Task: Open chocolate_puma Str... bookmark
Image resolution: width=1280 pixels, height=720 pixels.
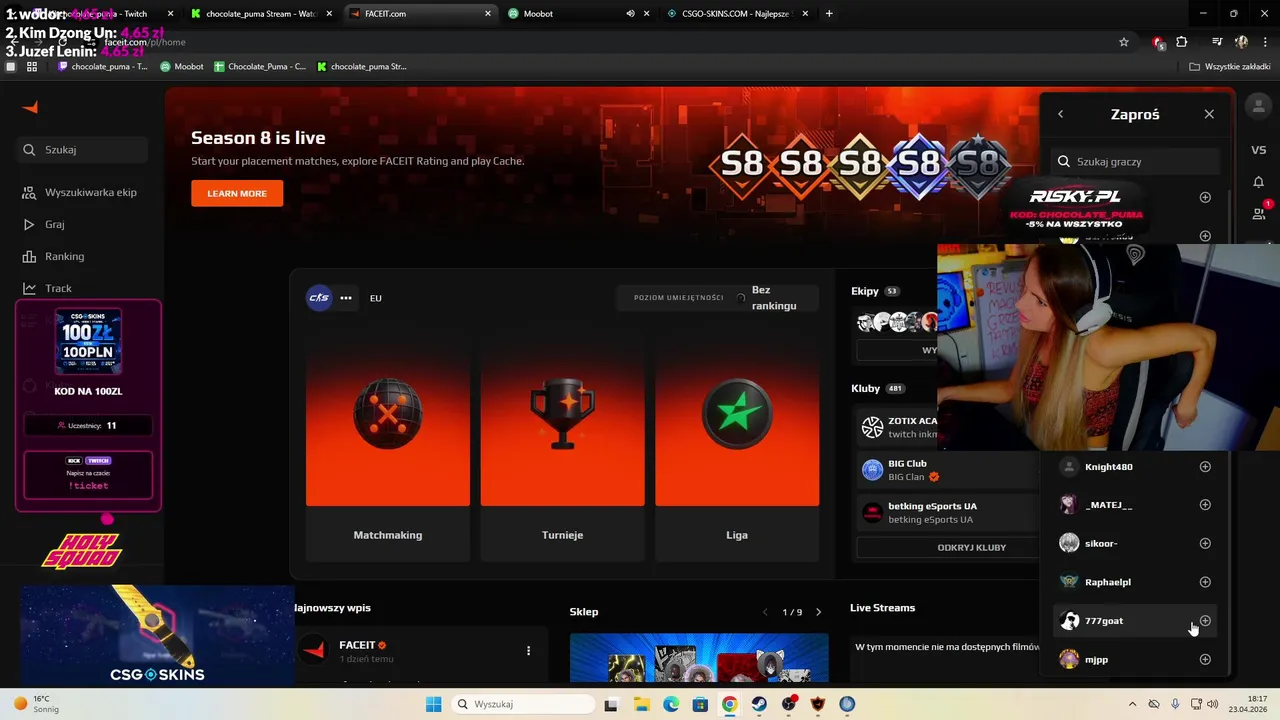Action: click(x=362, y=67)
